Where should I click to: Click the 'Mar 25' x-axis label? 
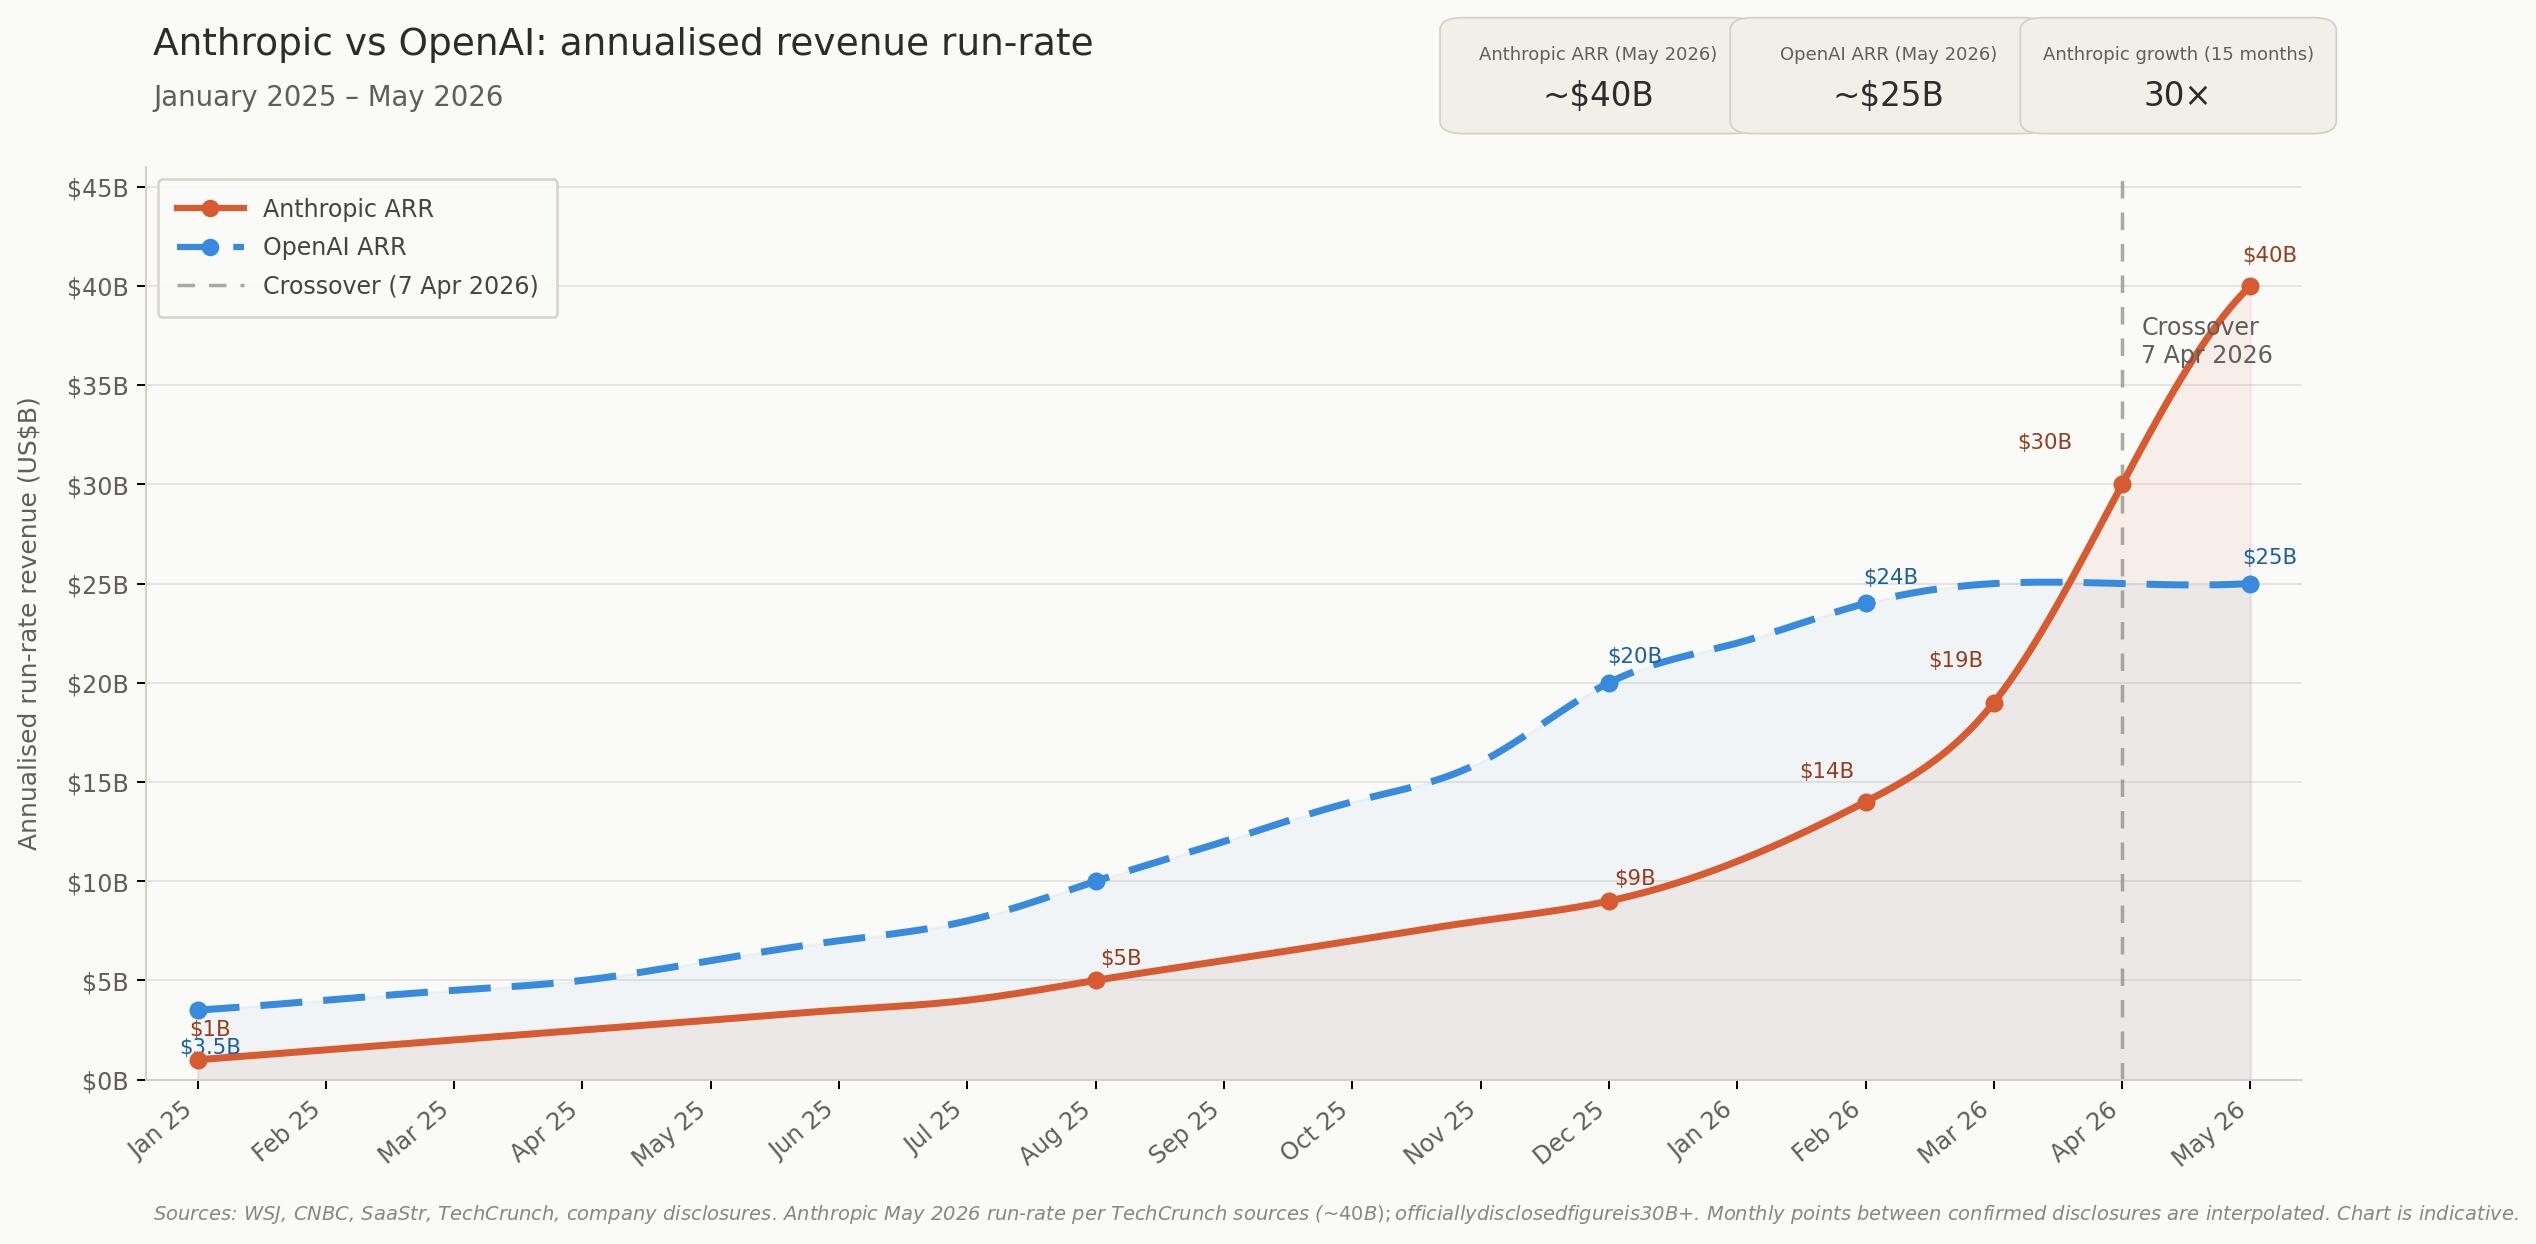(x=413, y=1131)
